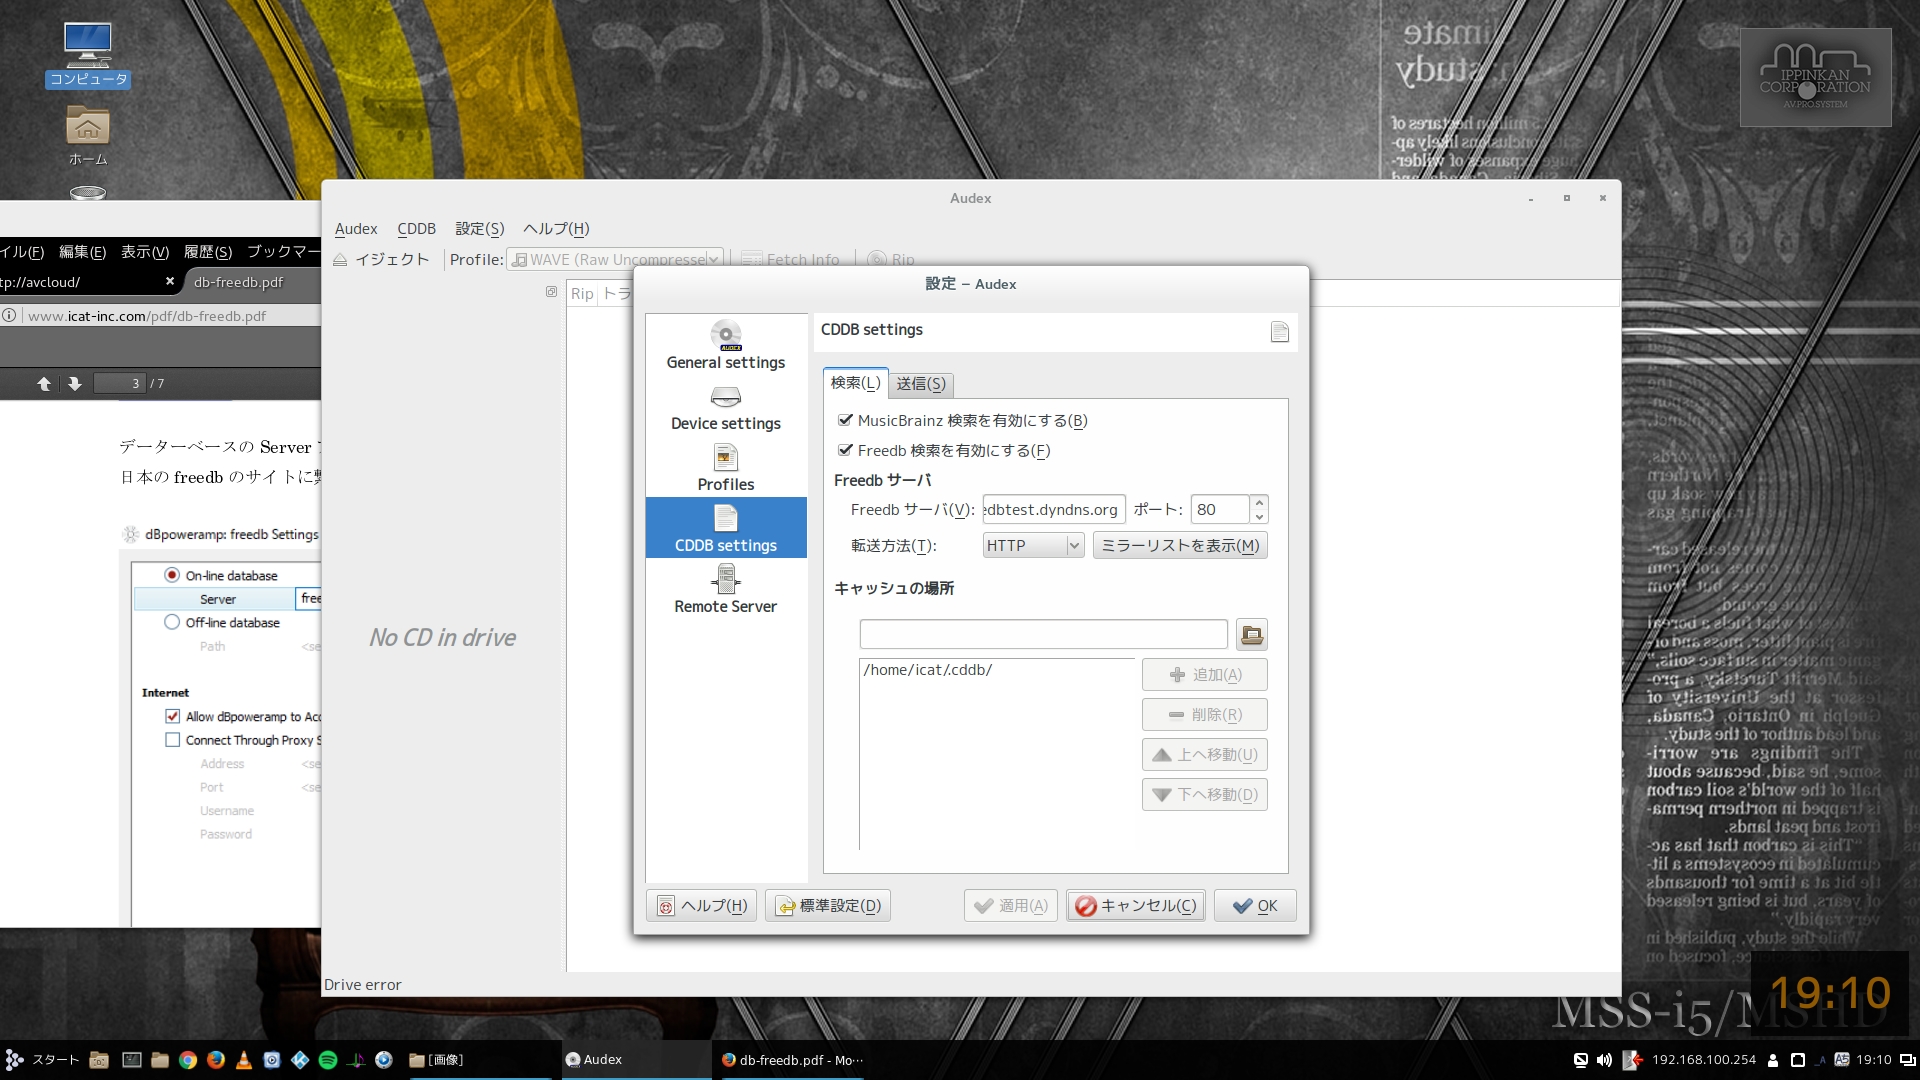Open the Start (スタート) menu
The height and width of the screenshot is (1080, 1920).
[42, 1060]
